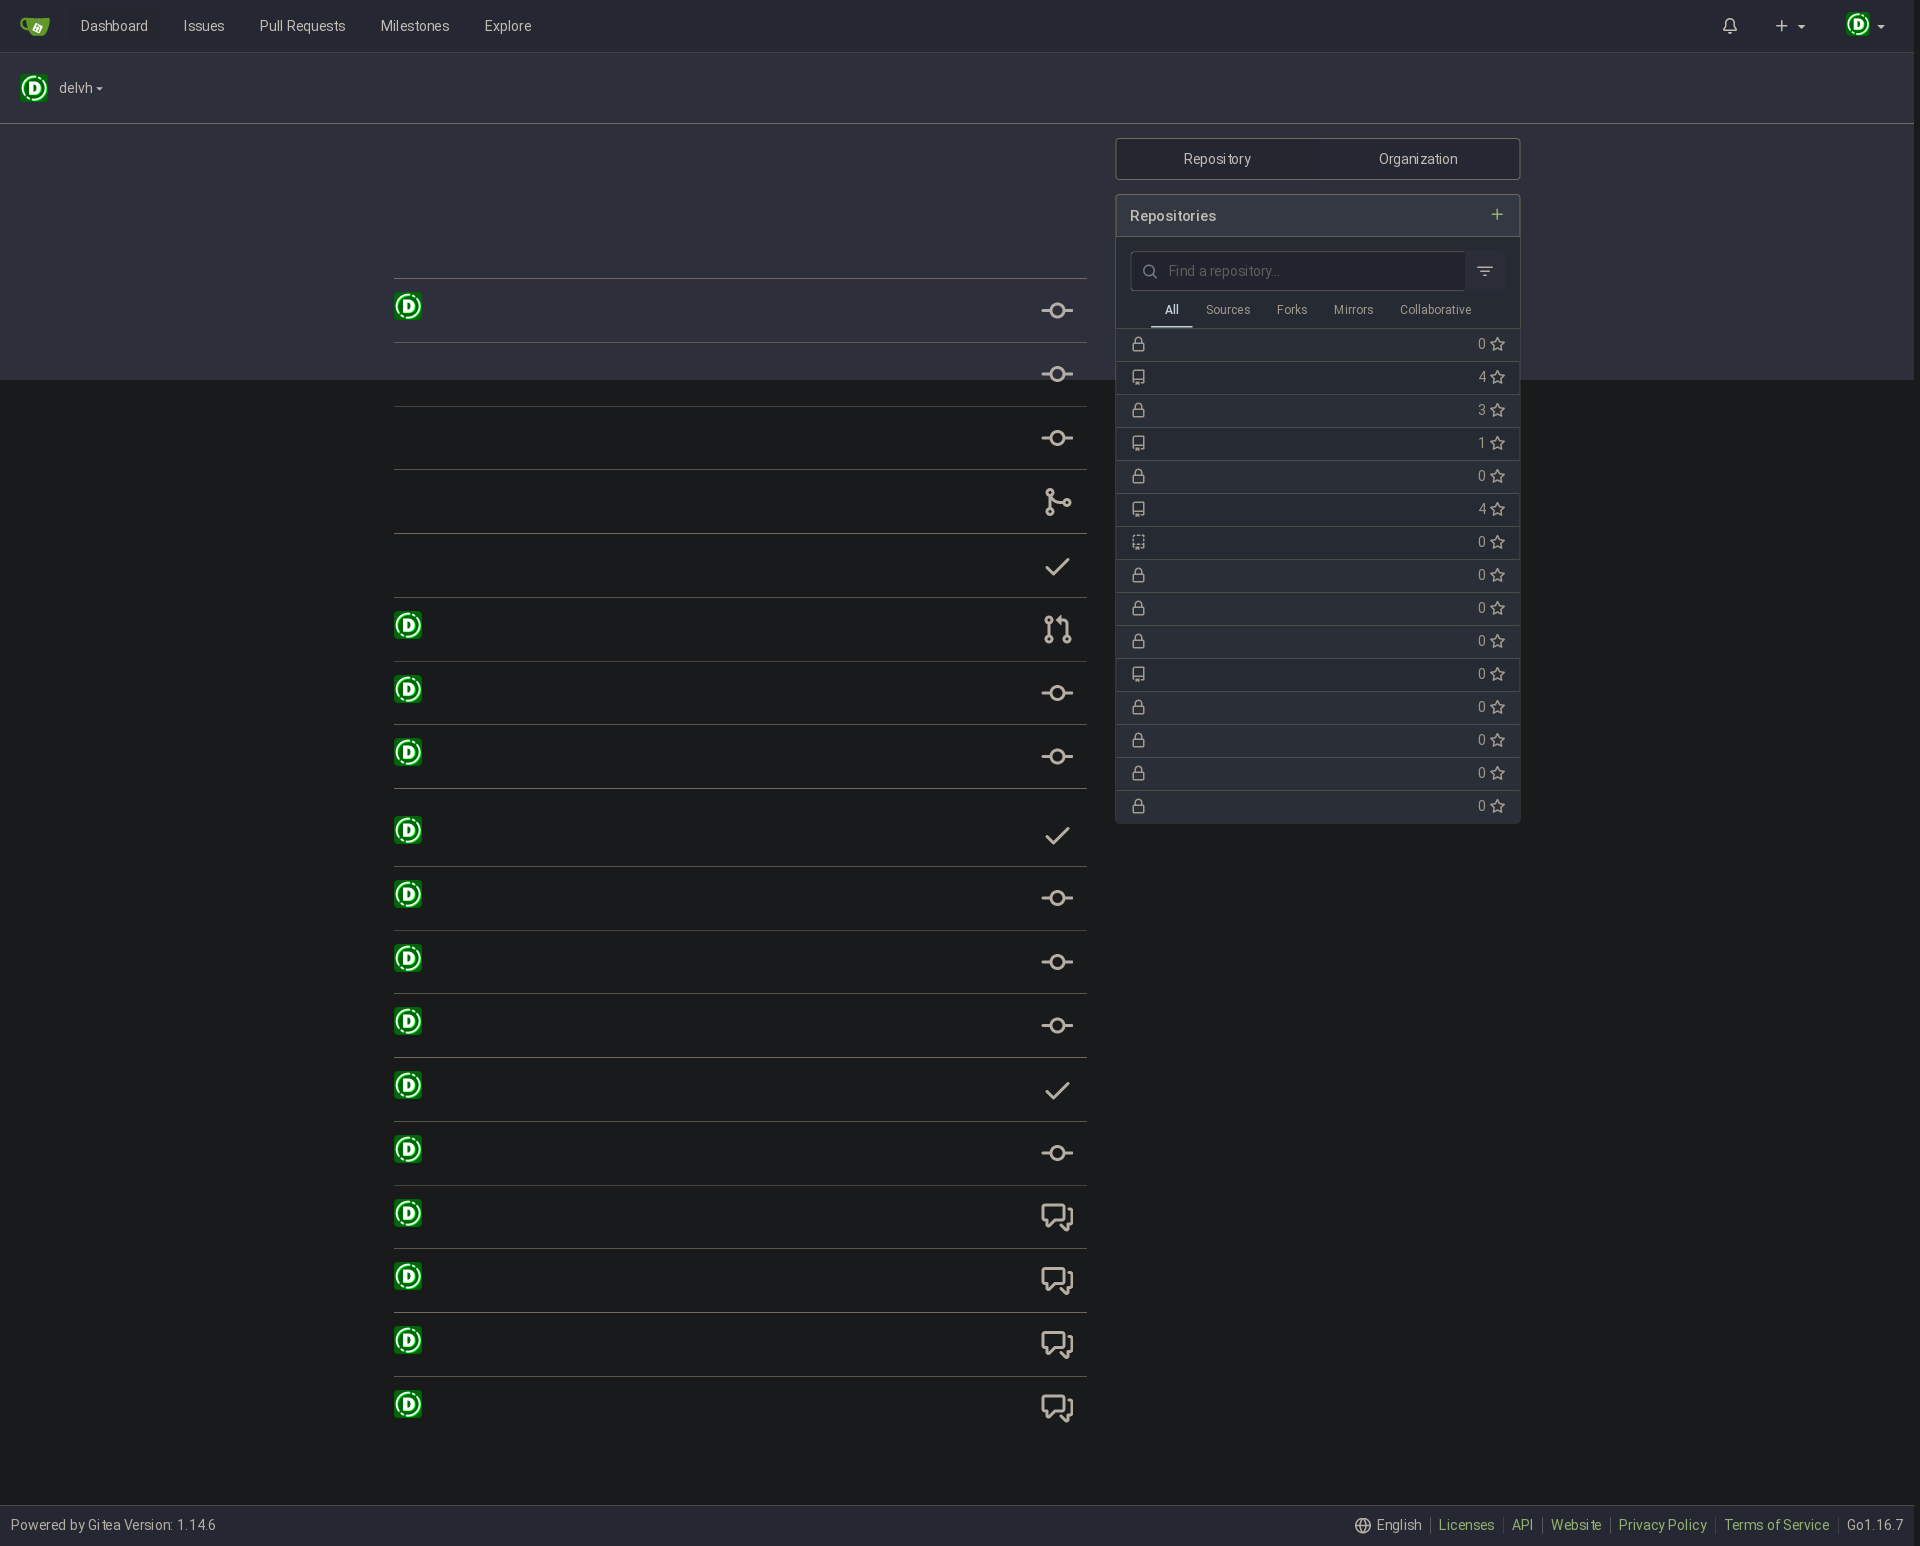Click the star icon beside the count 3
This screenshot has height=1546, width=1920.
[1497, 410]
